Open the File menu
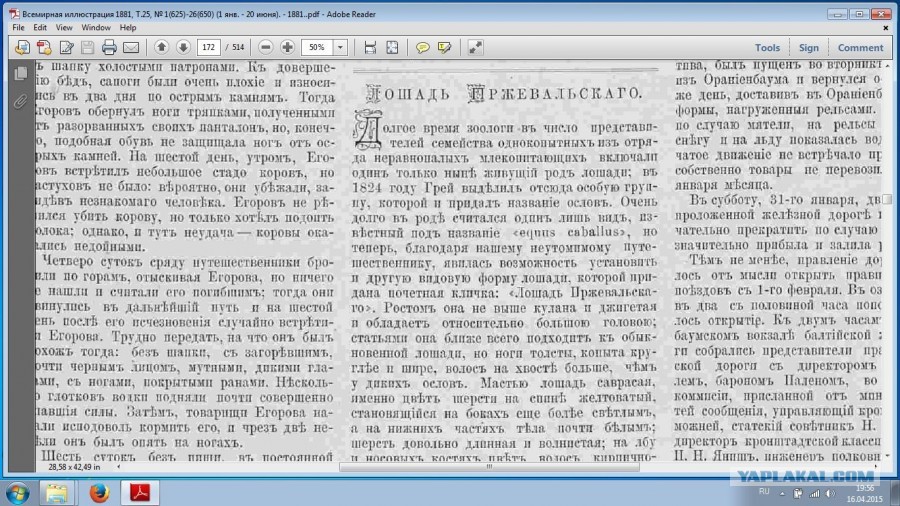Screen dimensions: 900x506 click(18, 28)
